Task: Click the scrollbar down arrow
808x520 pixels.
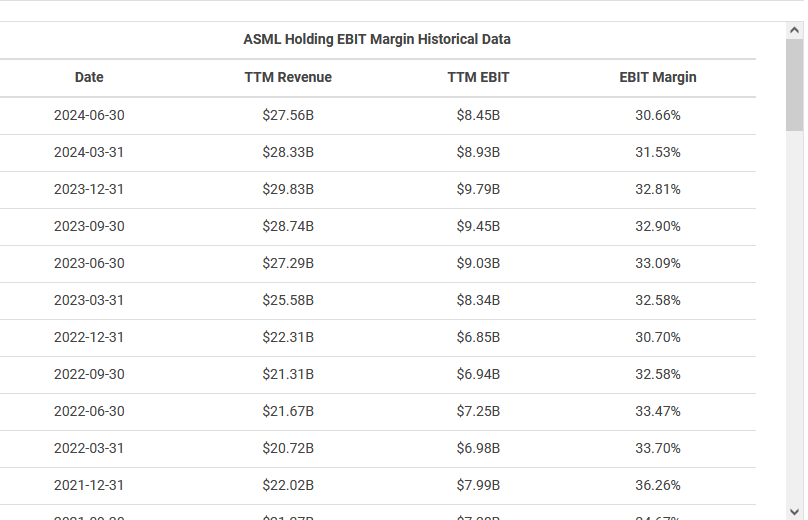Action: point(794,512)
